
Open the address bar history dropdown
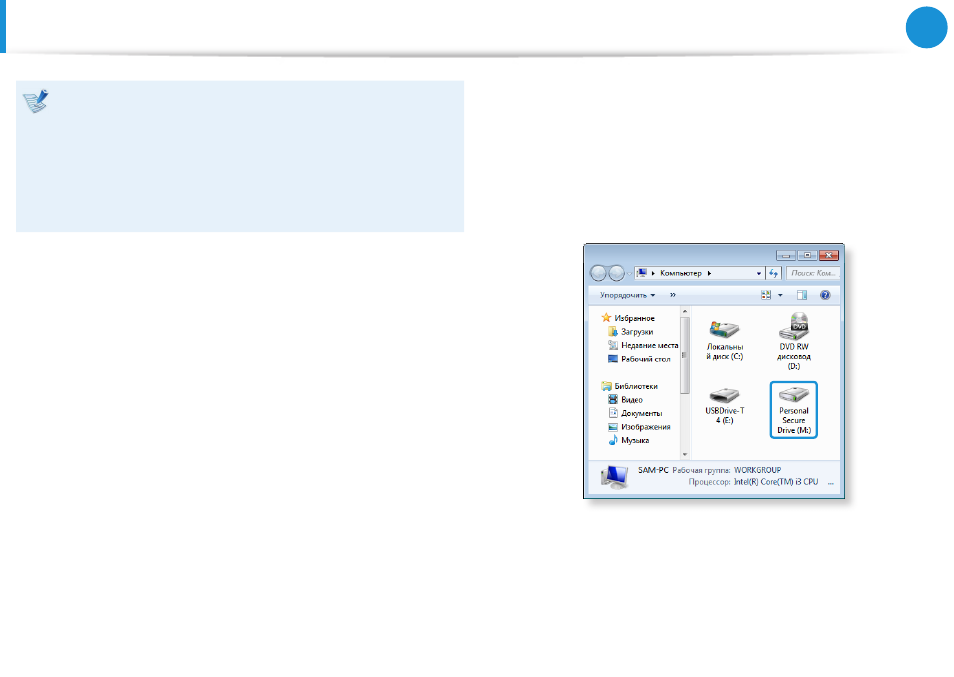758,274
